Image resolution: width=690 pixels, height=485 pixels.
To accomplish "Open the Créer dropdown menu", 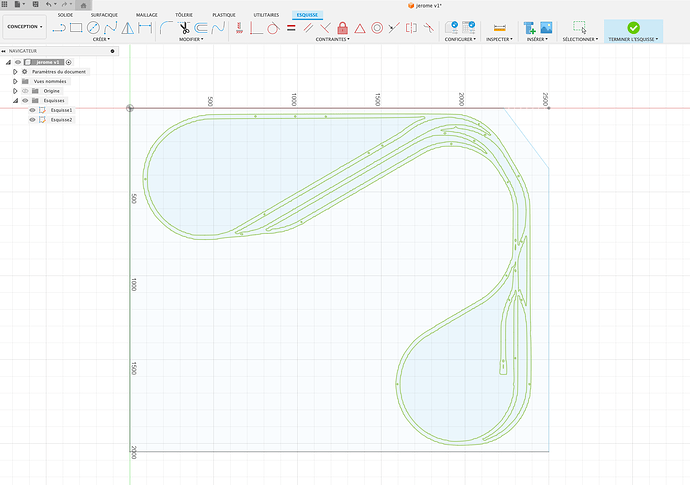I will click(x=100, y=39).
